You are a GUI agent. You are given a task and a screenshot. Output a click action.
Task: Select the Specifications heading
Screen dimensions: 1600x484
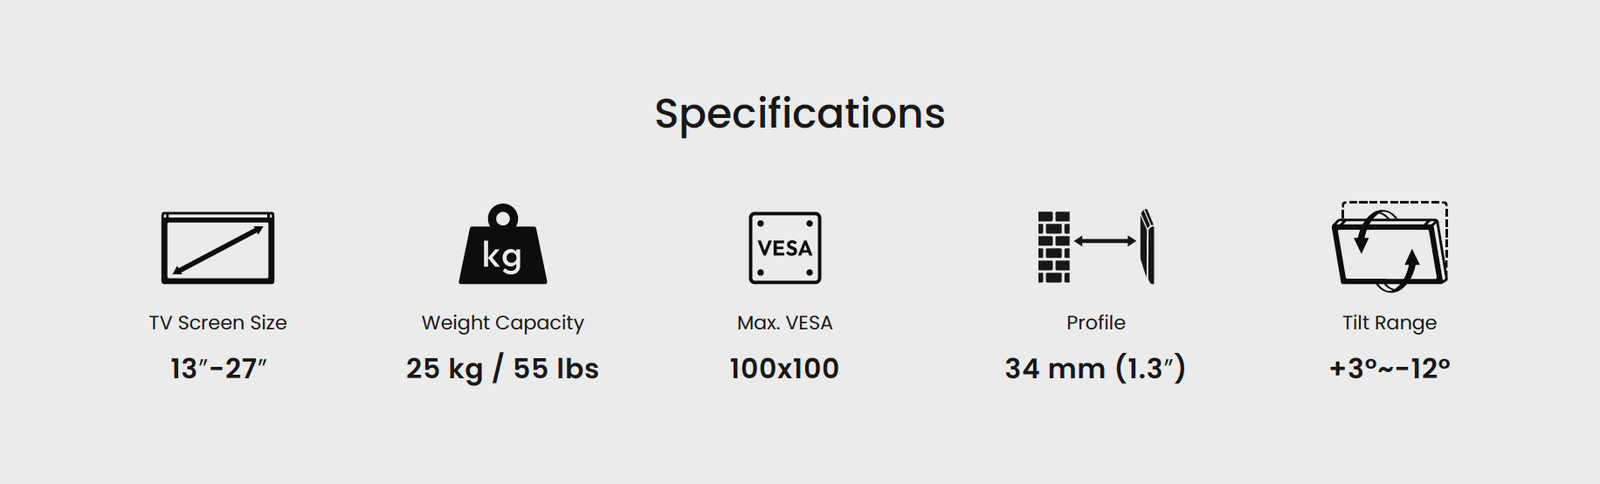click(800, 114)
